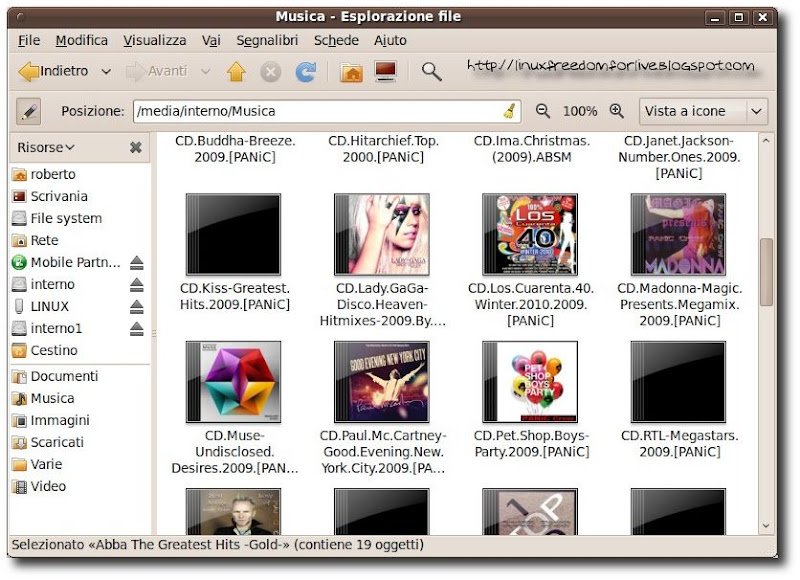Click the vertical scrollbar handle
The width and height of the screenshot is (800, 580).
pyautogui.click(x=766, y=272)
